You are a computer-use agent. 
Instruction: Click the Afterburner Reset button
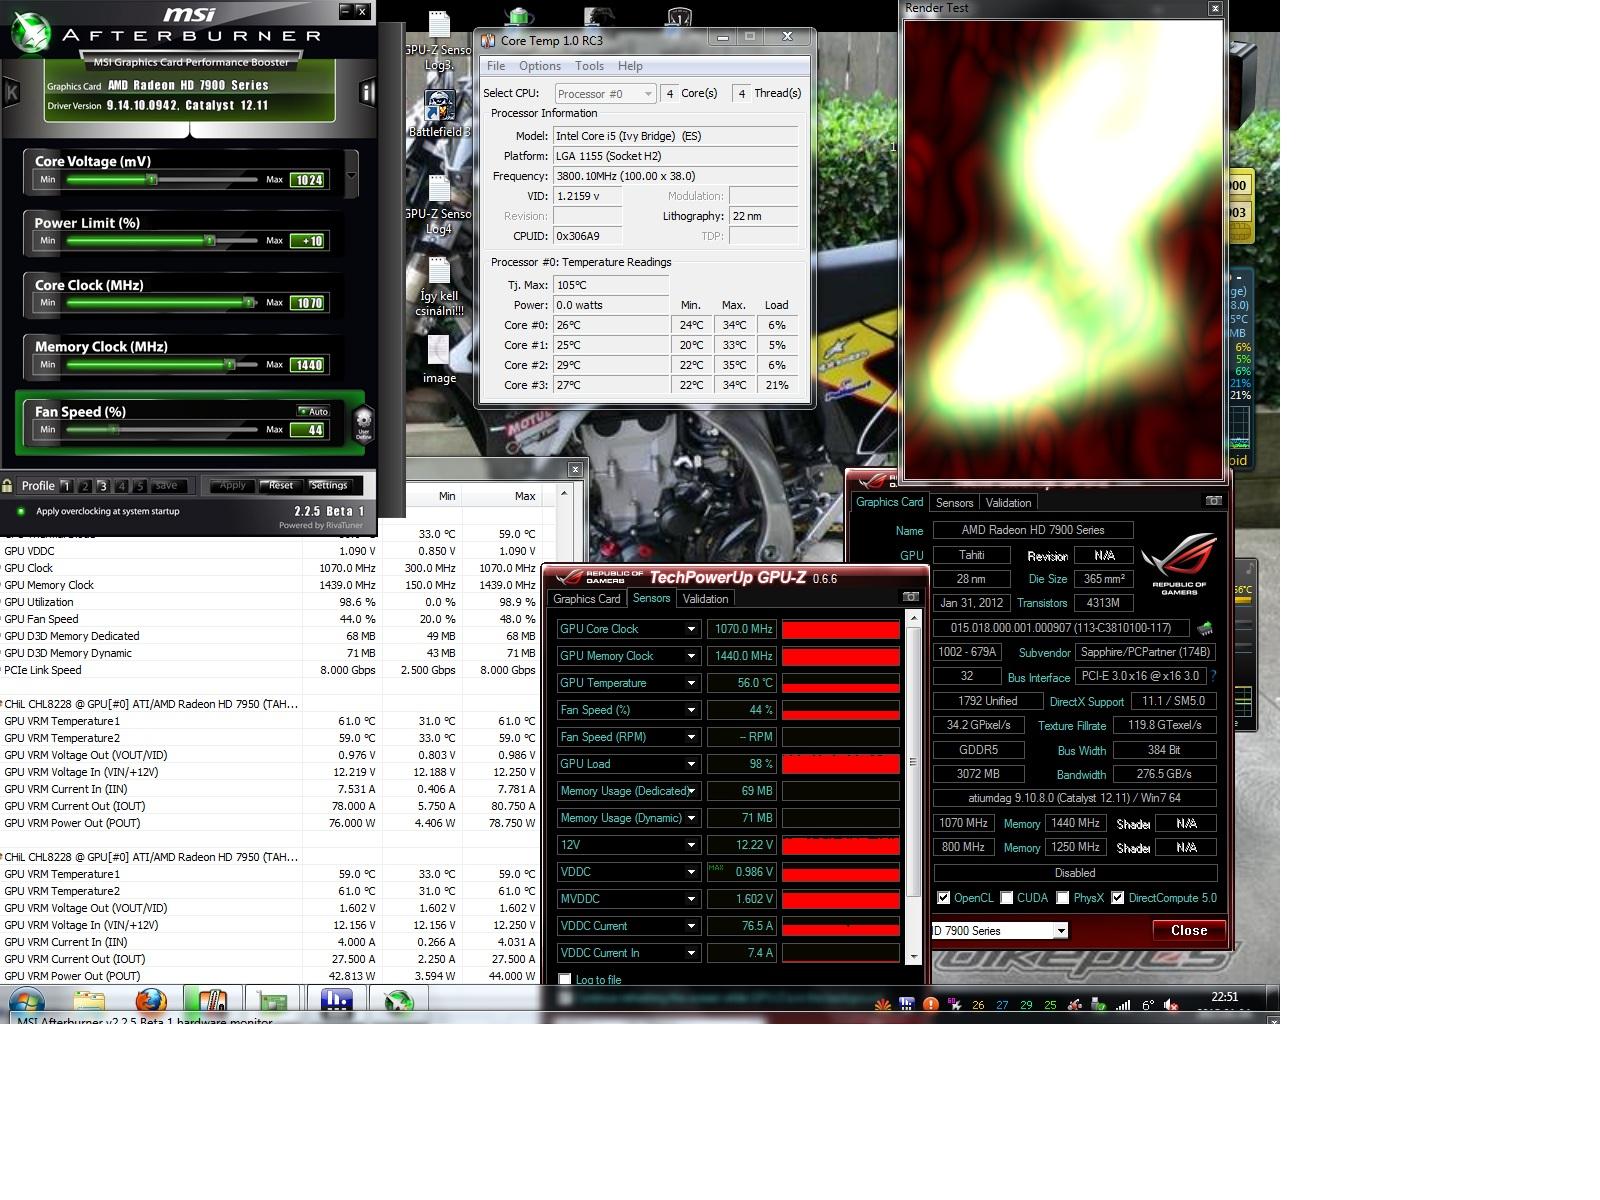(x=281, y=486)
